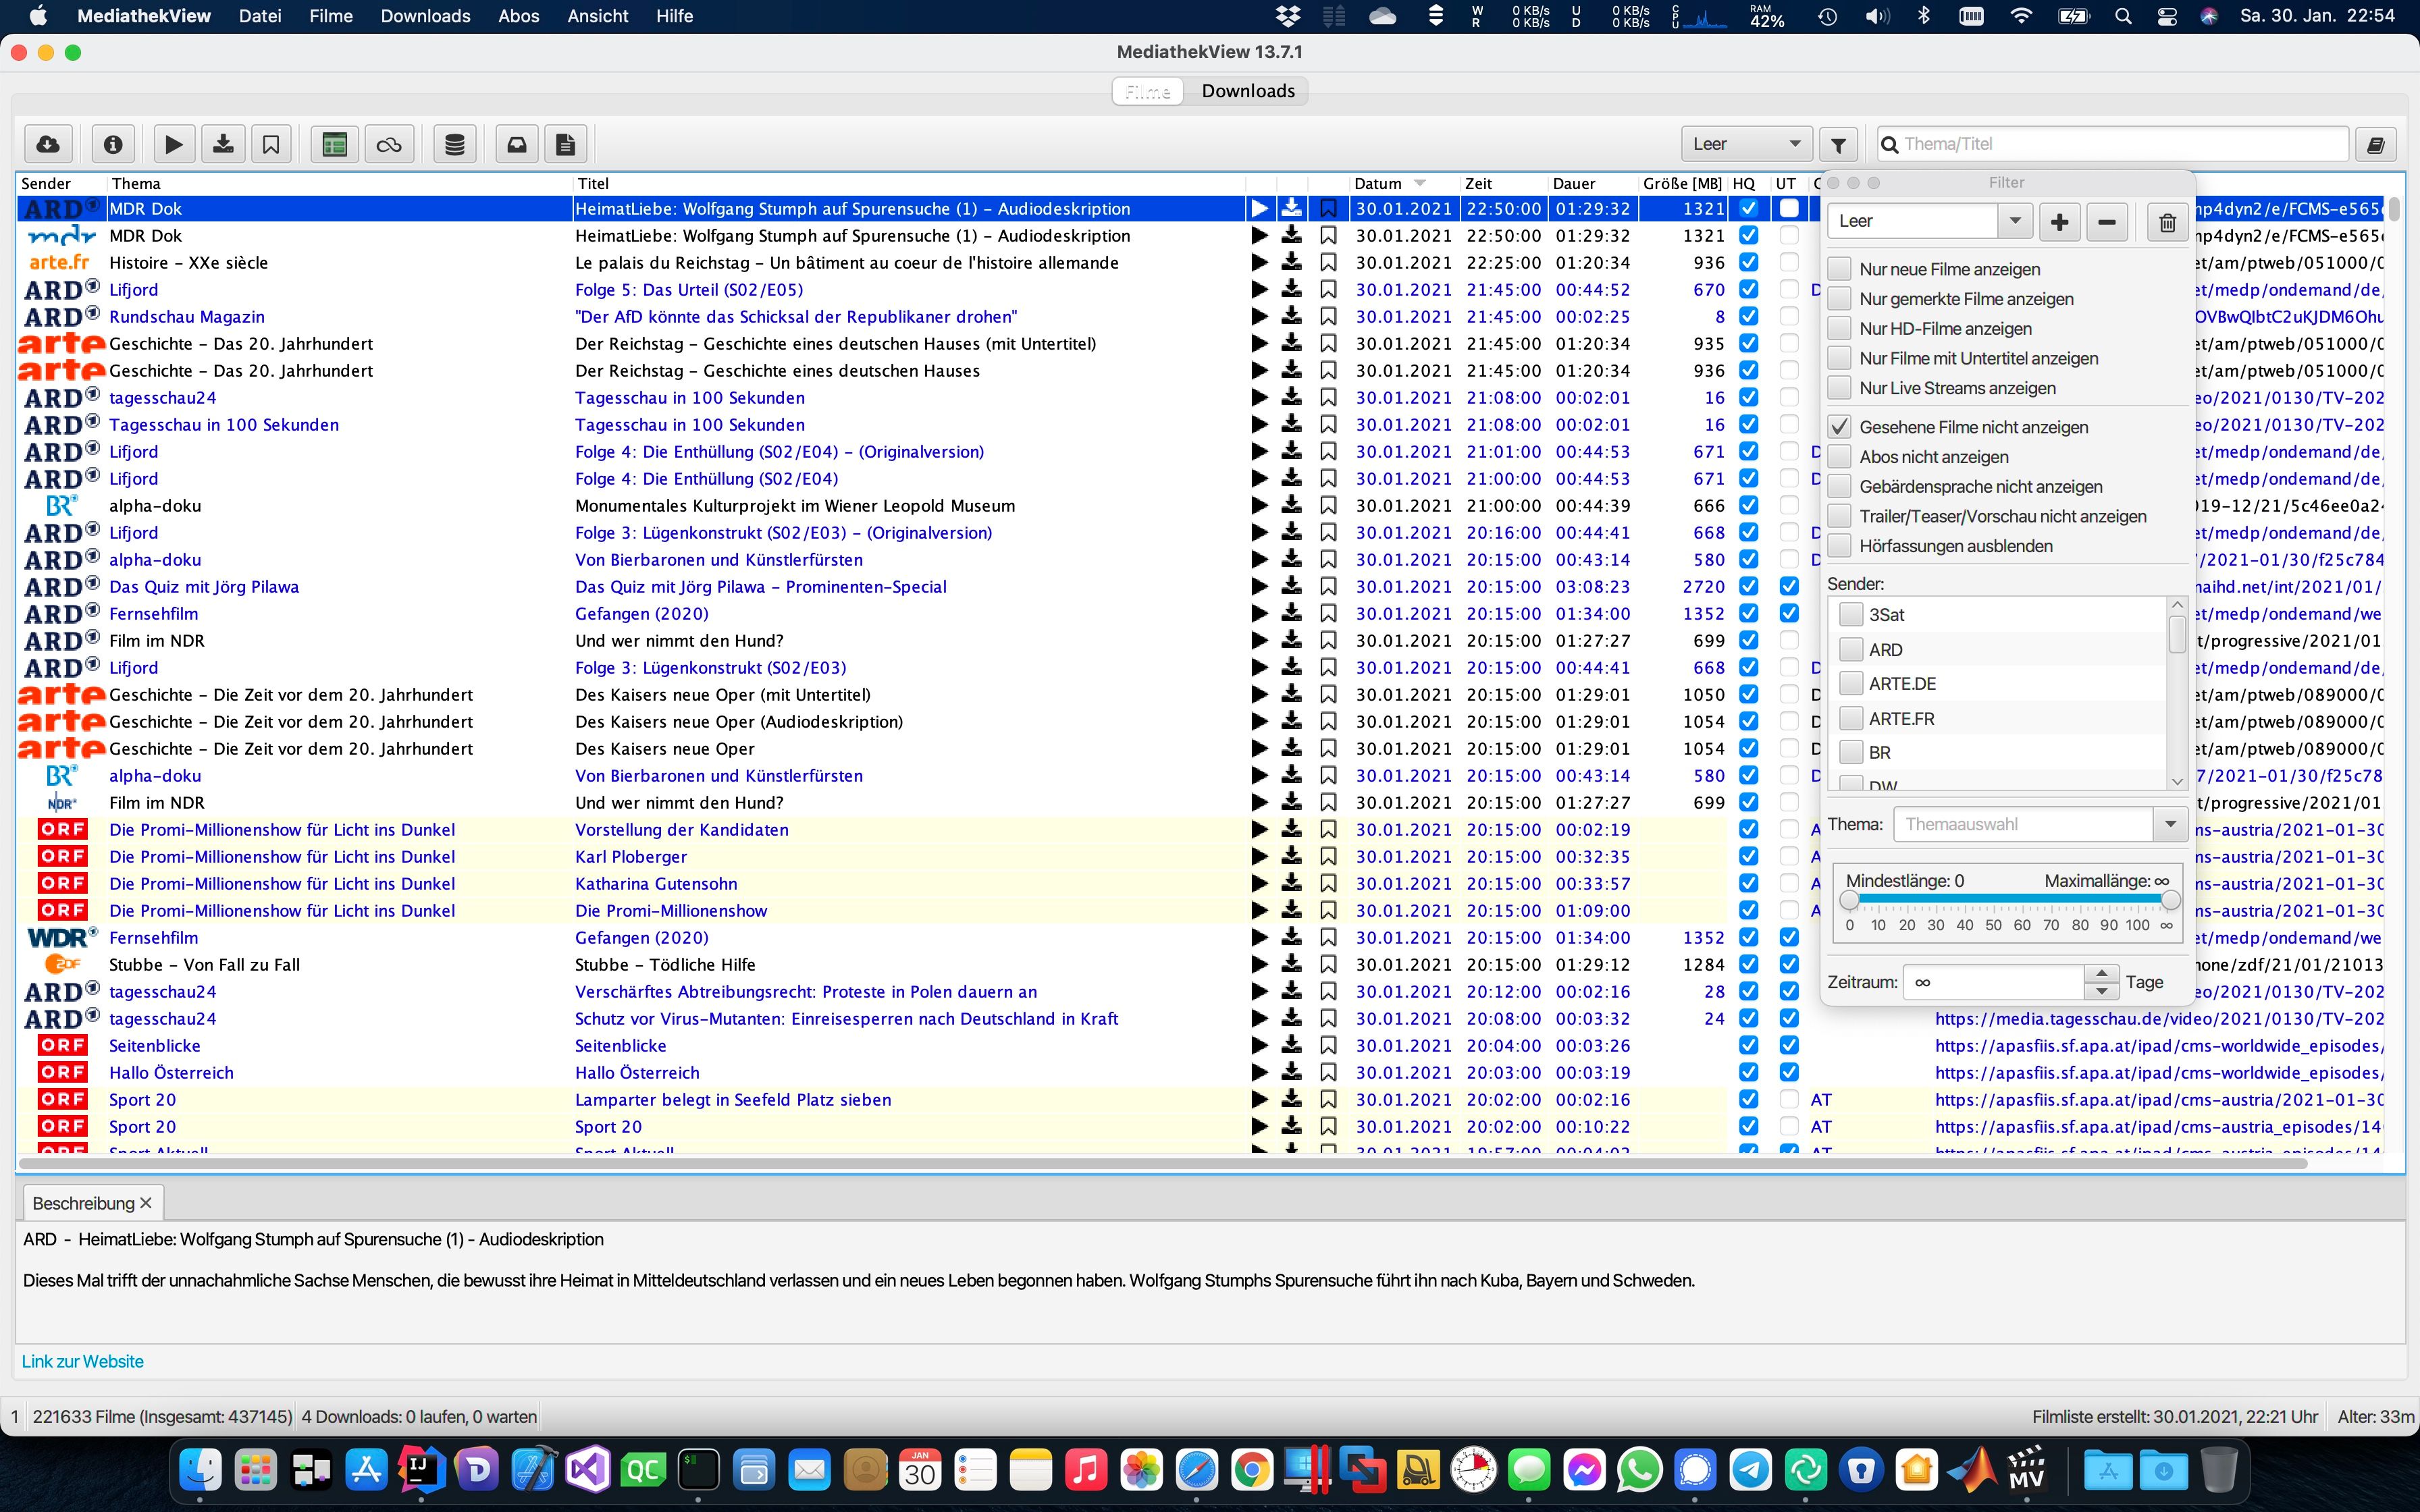The width and height of the screenshot is (2420, 1512).
Task: Bookmark the Das Quiz mit Jörg Pilawa row
Action: tap(1328, 587)
